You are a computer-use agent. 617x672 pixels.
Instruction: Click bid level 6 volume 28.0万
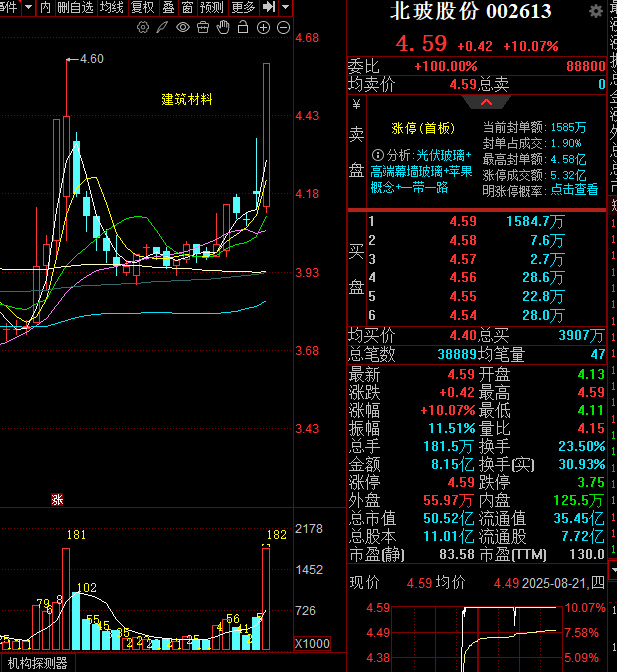543,315
